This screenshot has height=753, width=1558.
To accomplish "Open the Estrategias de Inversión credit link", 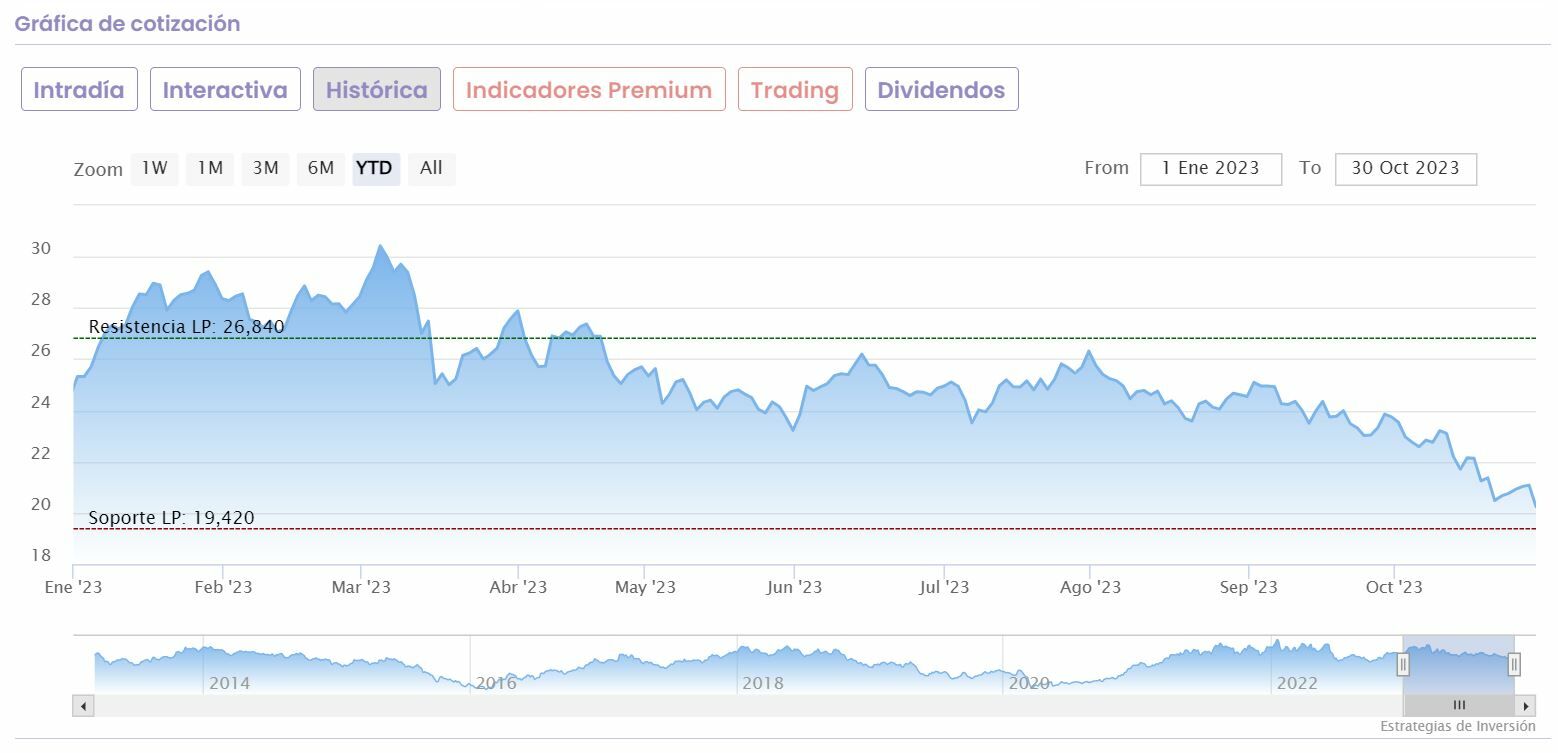I will (1457, 726).
